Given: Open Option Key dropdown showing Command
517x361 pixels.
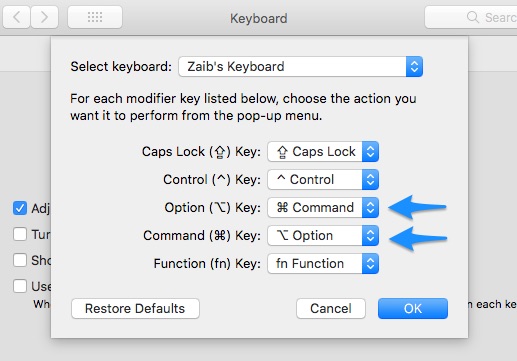Looking at the screenshot, I should click(323, 208).
